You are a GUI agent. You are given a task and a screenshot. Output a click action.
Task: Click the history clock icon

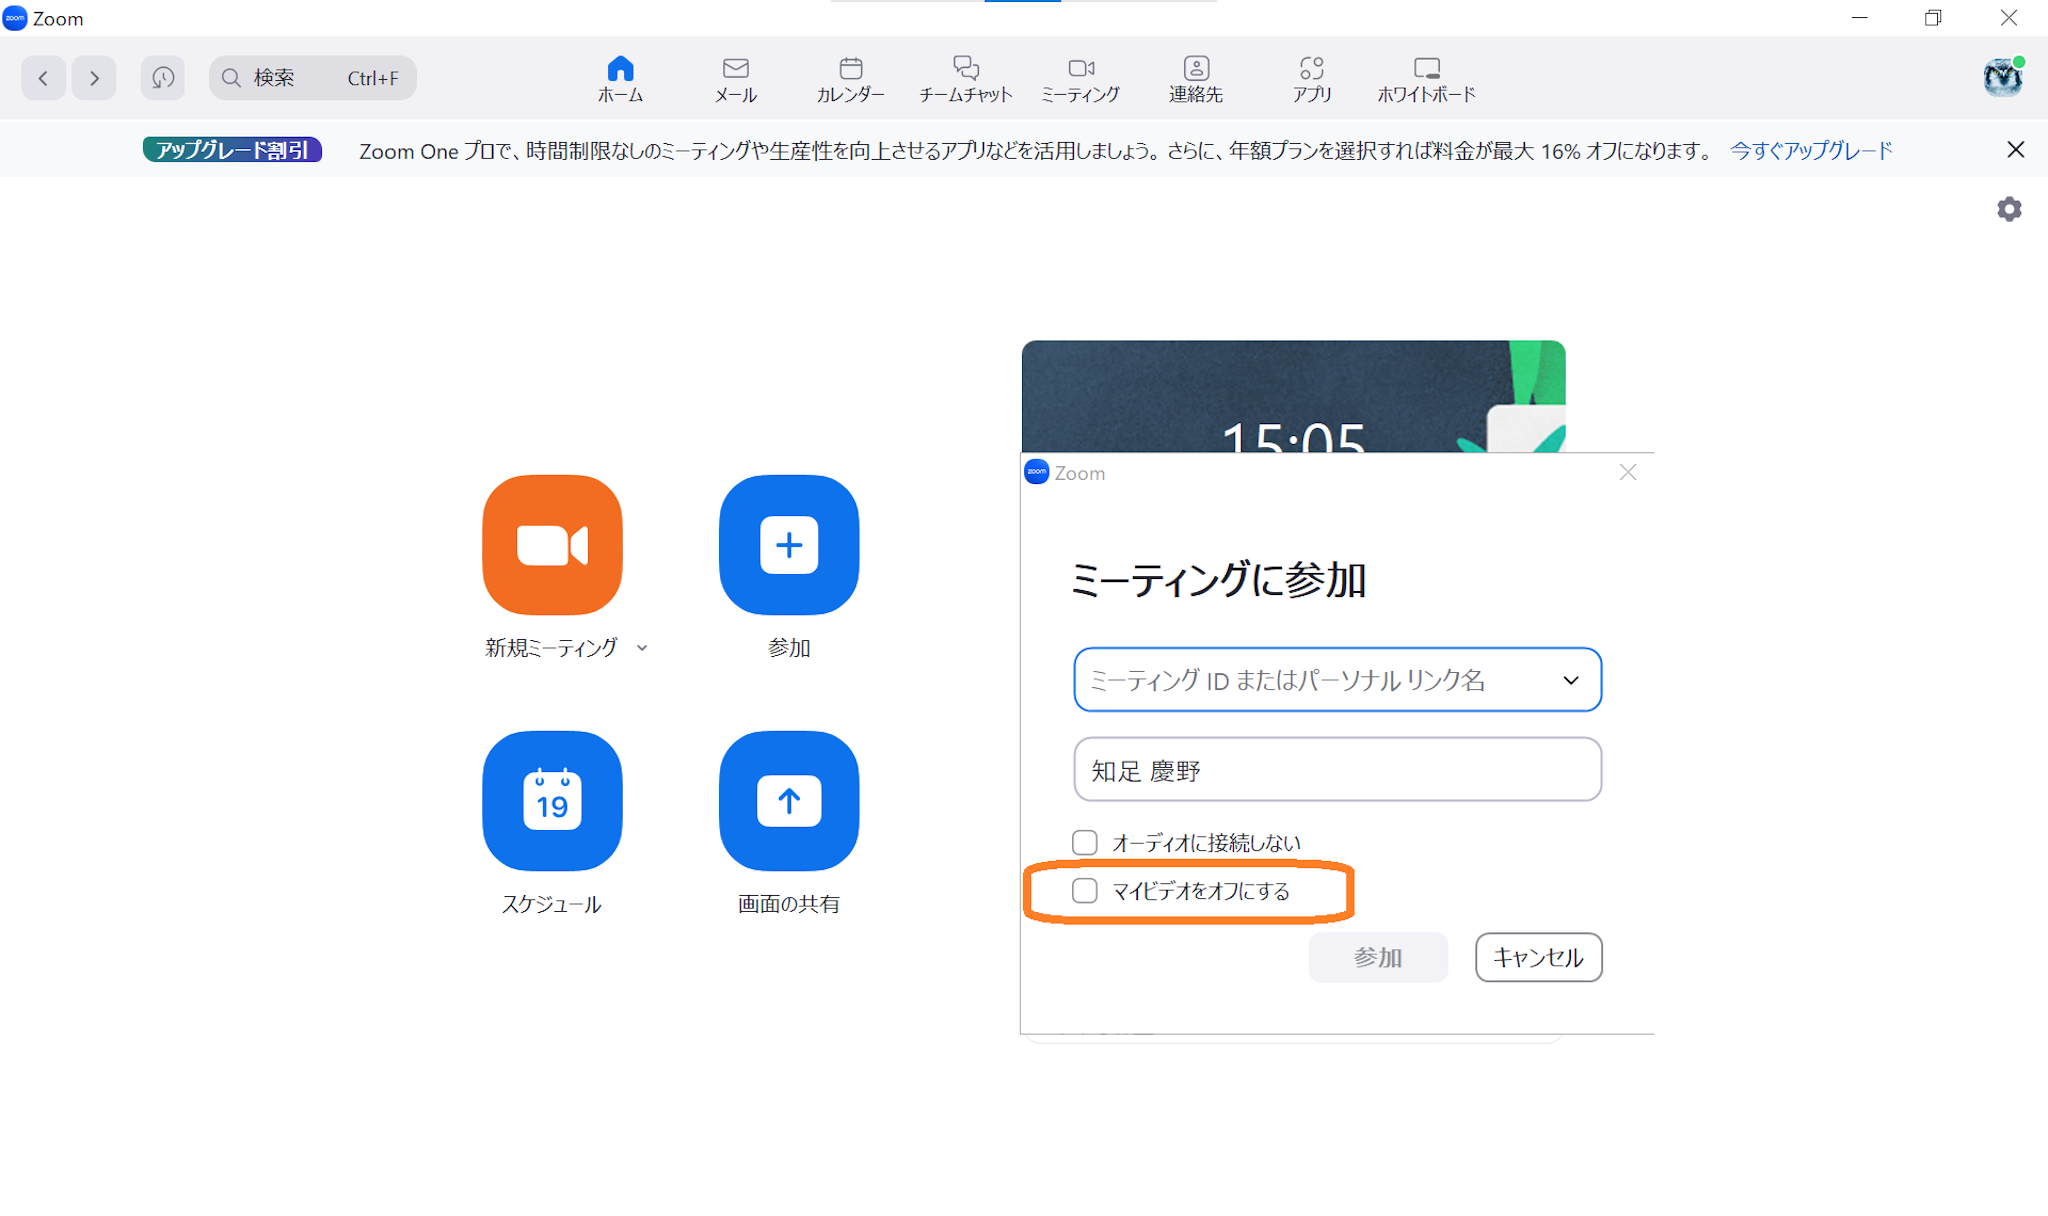click(x=162, y=78)
